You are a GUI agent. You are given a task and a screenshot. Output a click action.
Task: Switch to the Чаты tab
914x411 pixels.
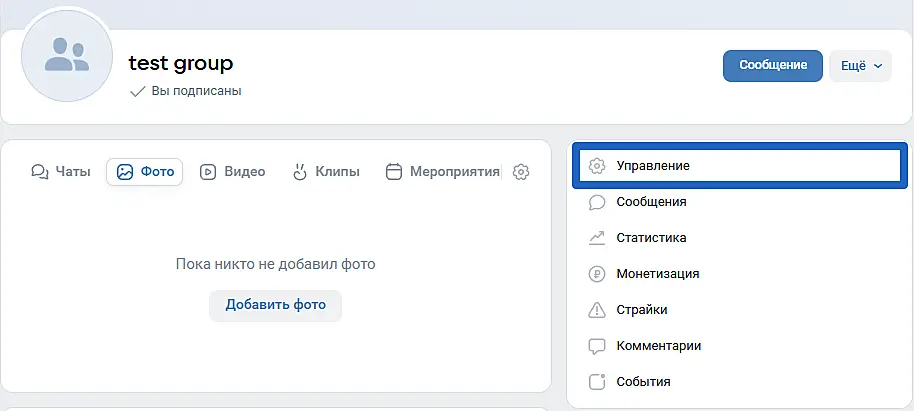(x=61, y=172)
